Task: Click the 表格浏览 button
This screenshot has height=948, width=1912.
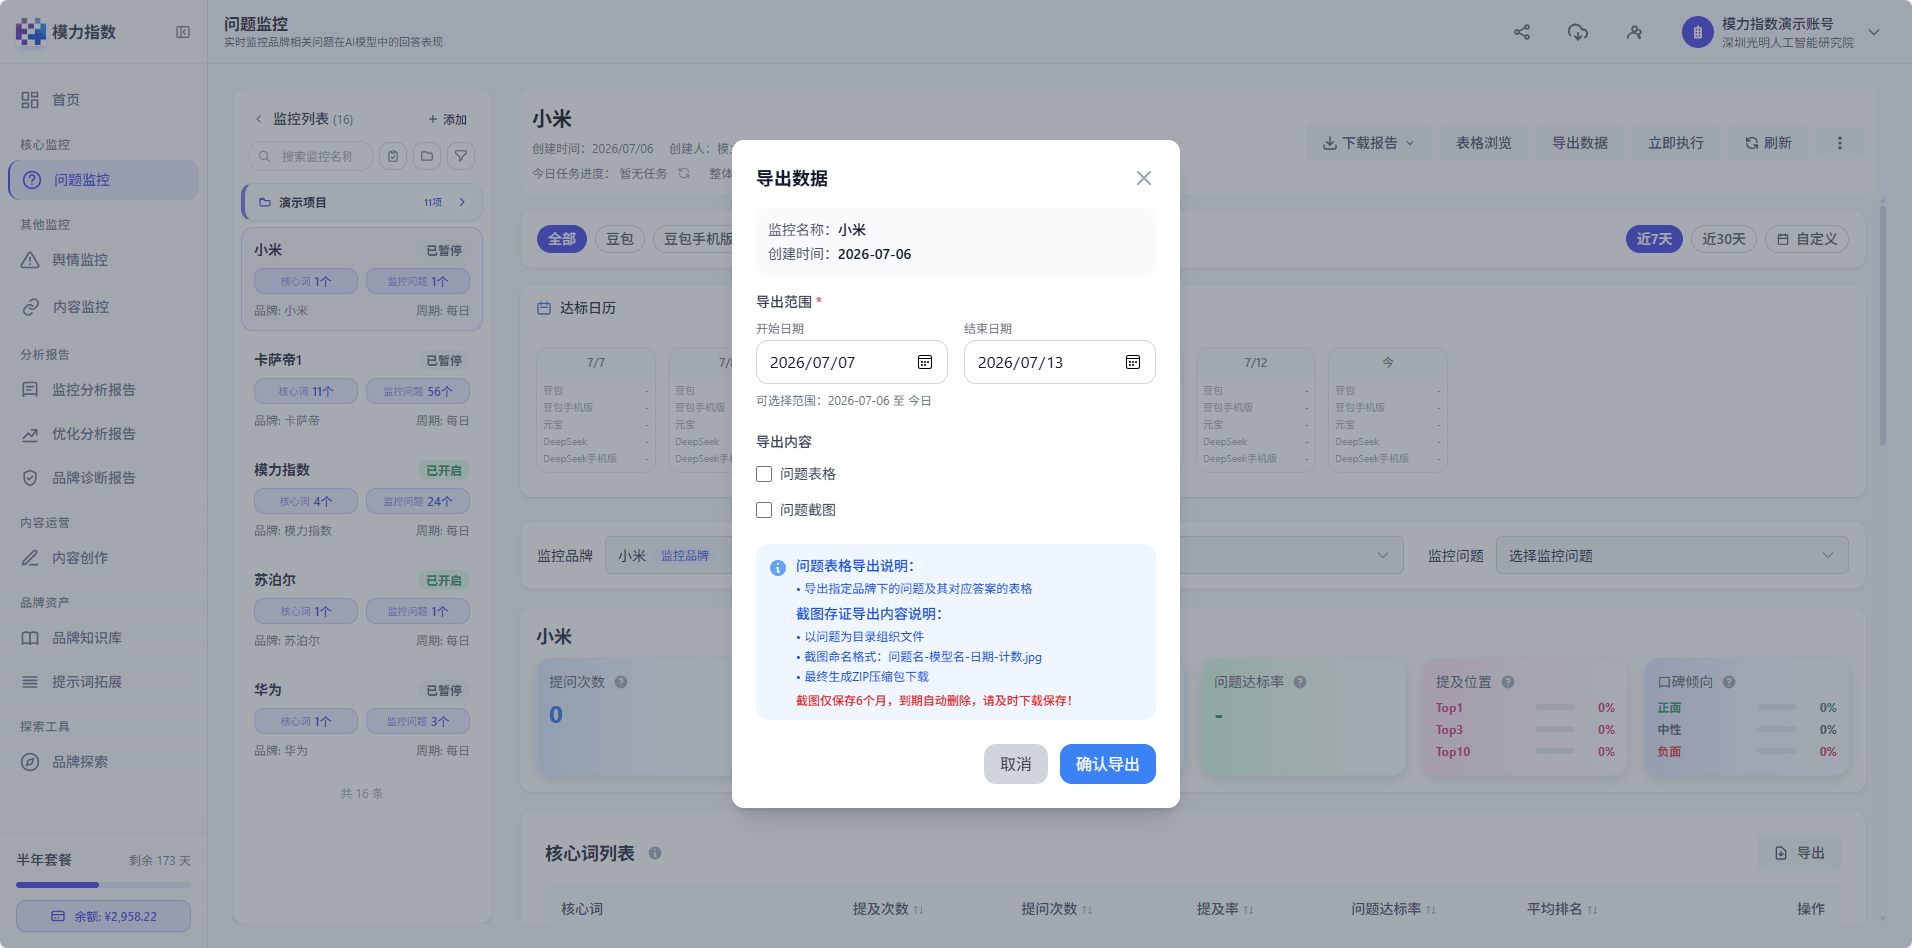Action: pos(1483,143)
